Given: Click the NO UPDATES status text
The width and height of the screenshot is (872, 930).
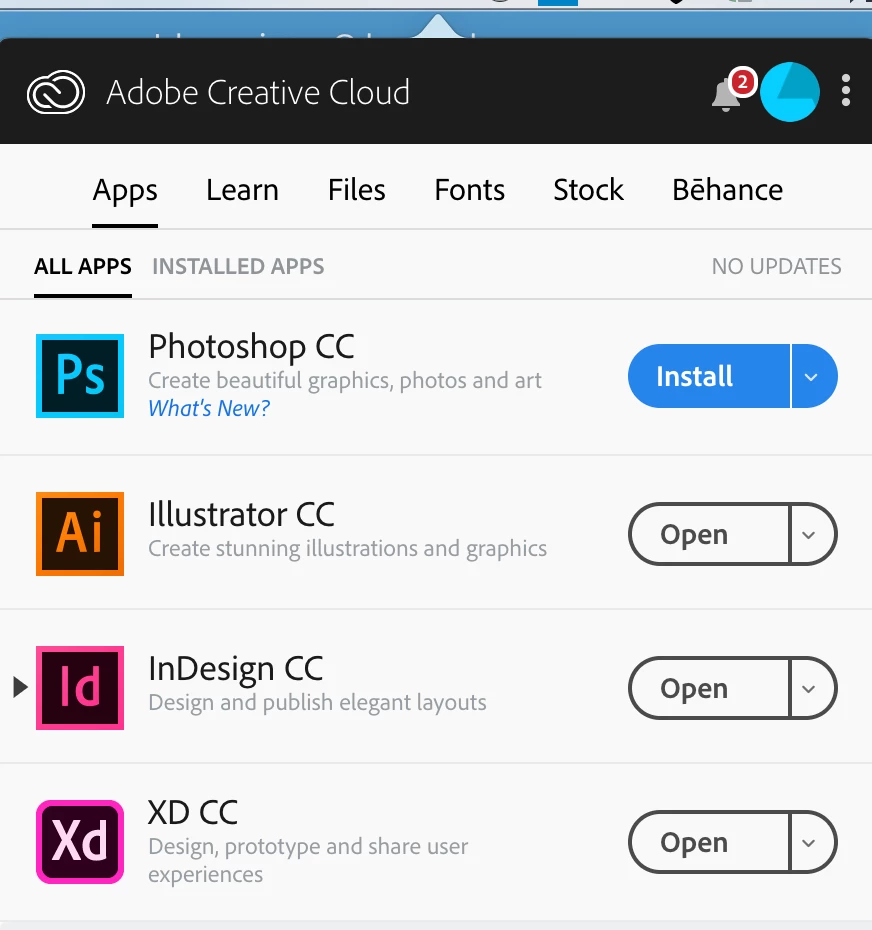Looking at the screenshot, I should pos(776,267).
